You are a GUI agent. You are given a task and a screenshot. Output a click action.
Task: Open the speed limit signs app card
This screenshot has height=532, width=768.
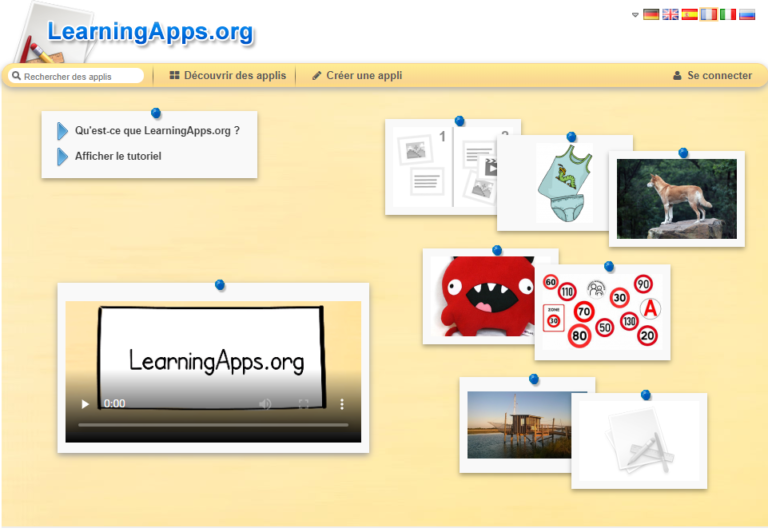(602, 312)
